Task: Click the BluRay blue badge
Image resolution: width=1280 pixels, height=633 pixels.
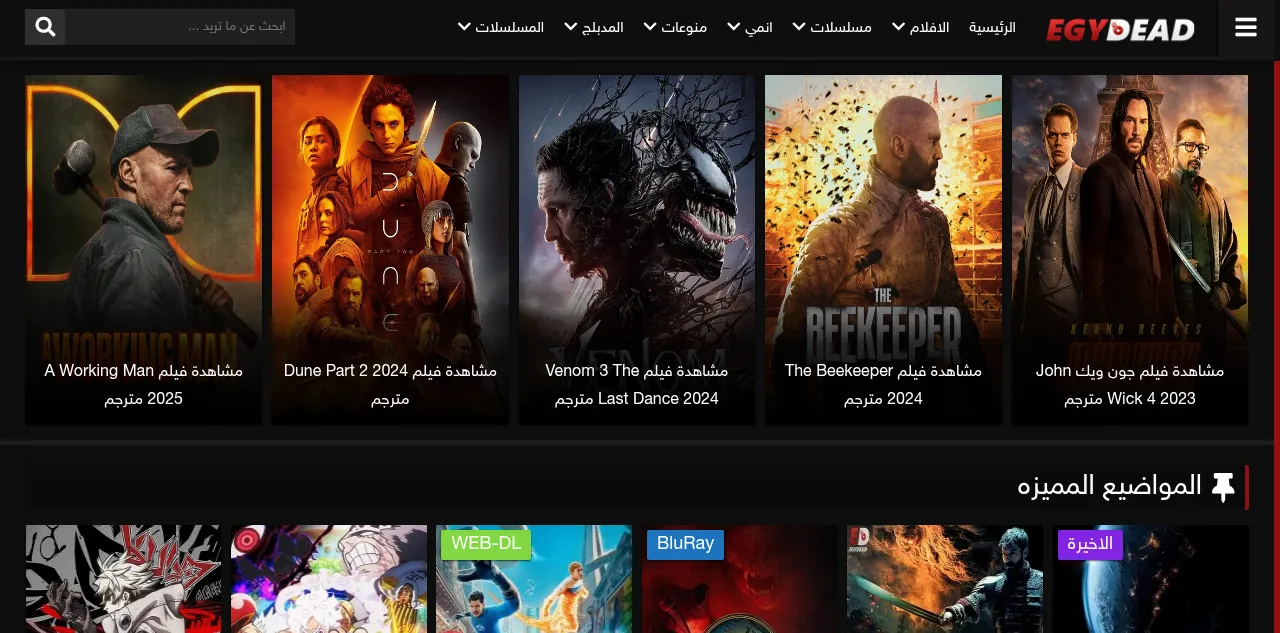Action: [x=685, y=544]
